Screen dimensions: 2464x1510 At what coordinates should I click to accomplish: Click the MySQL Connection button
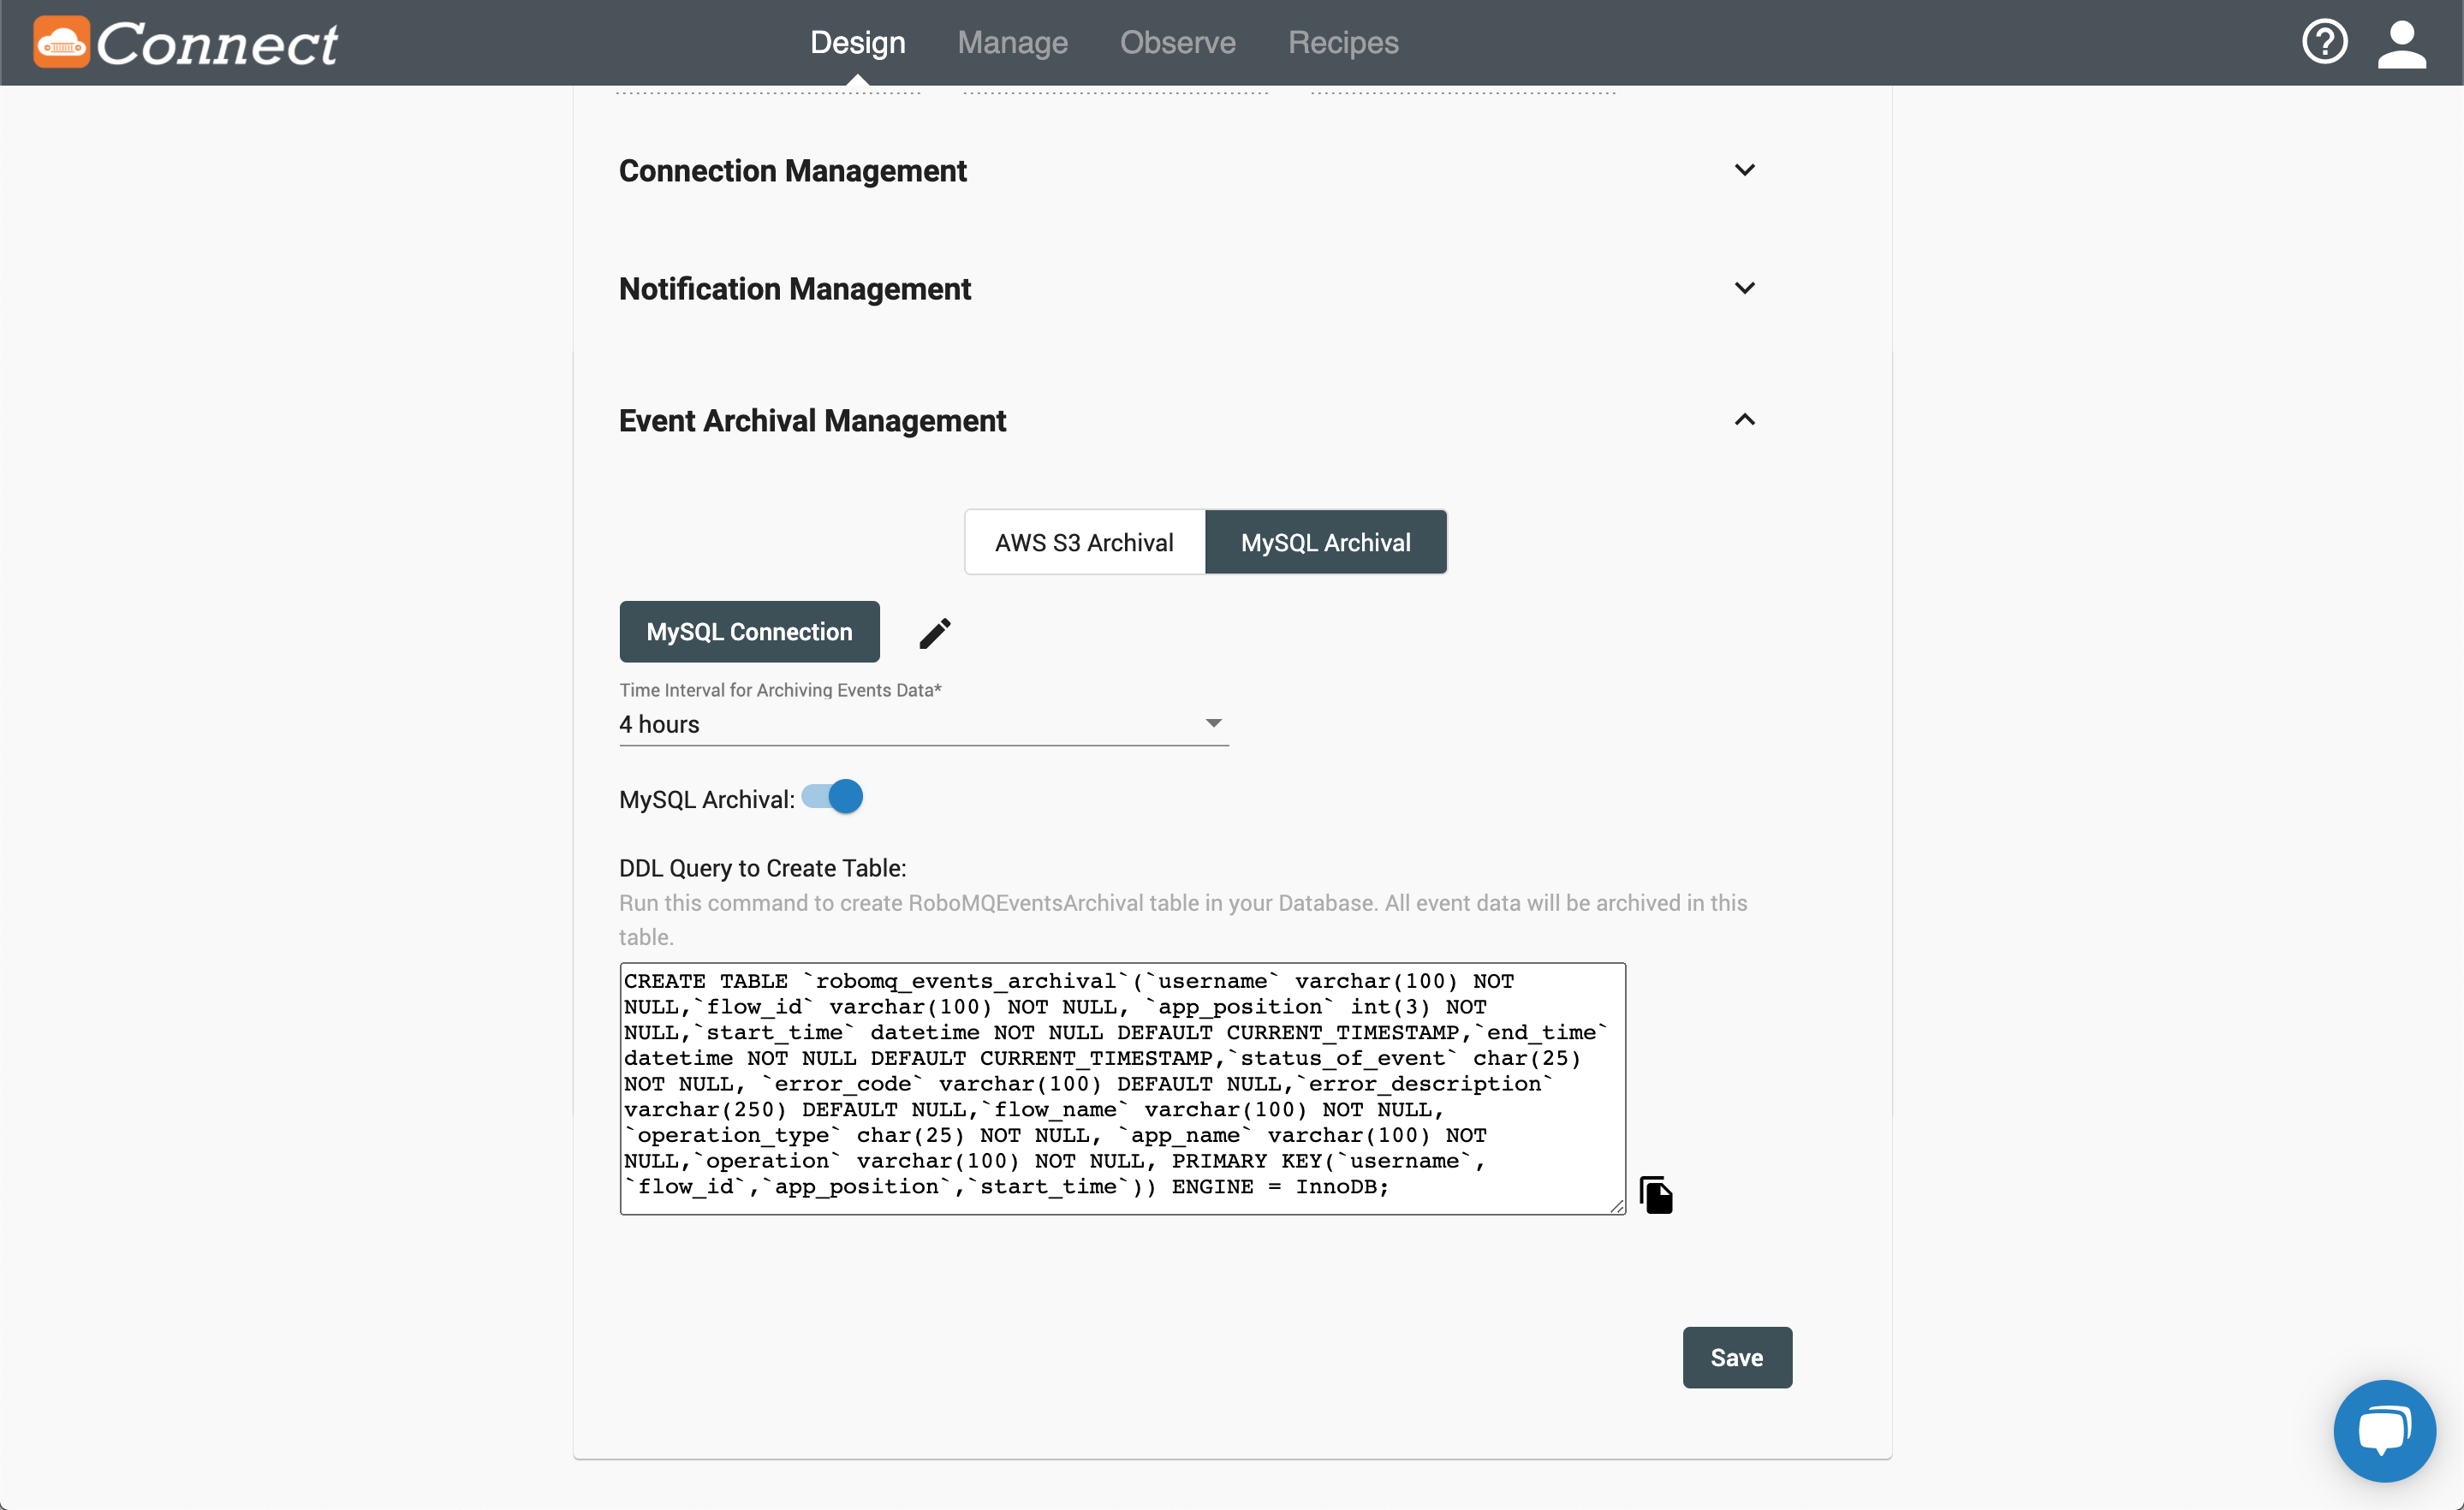[x=748, y=630]
